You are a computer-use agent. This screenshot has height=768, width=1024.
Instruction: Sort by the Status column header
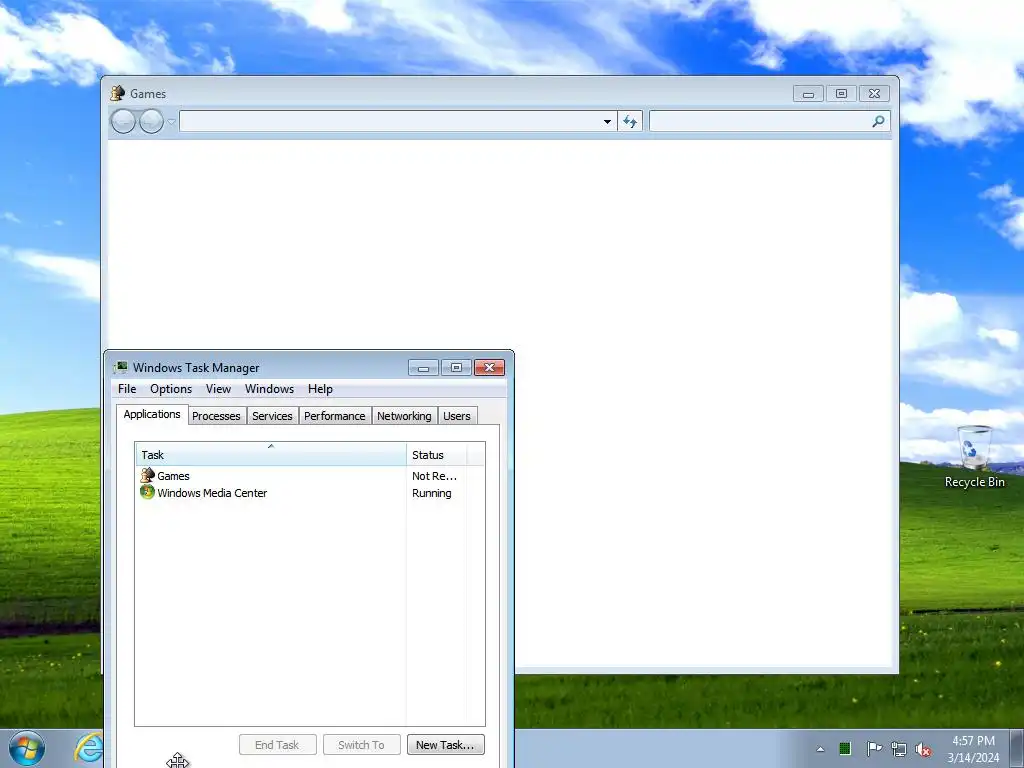(436, 455)
